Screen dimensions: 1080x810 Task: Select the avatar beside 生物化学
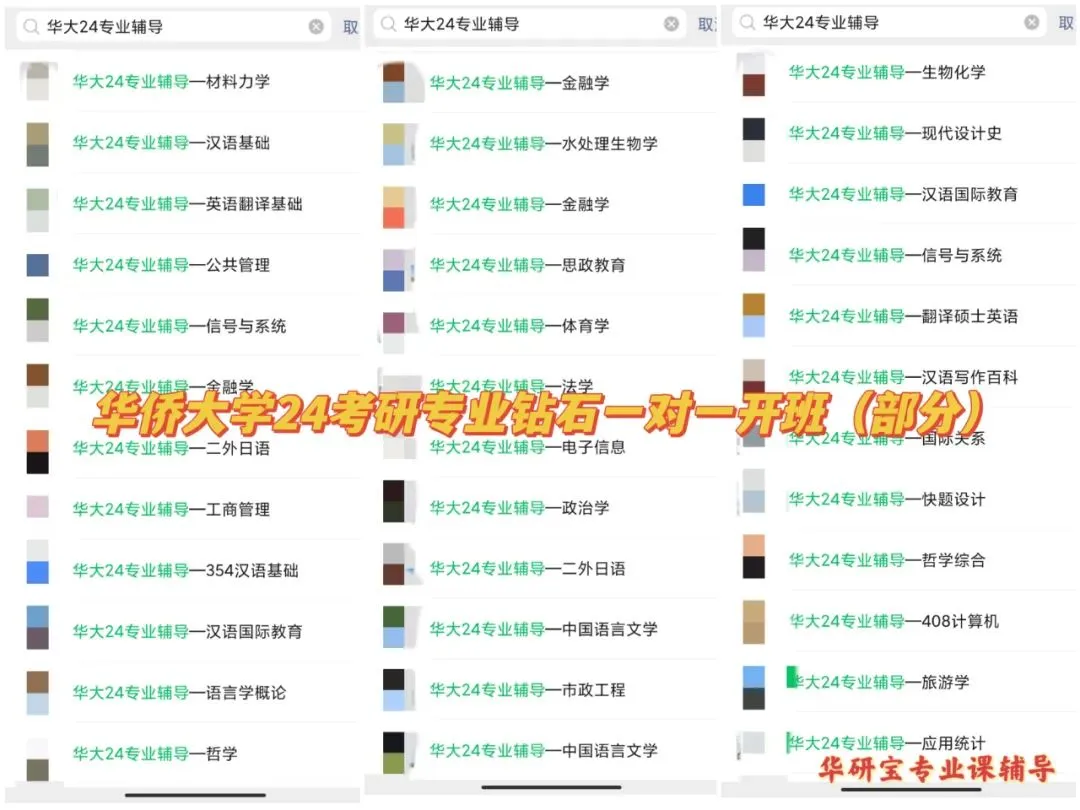(754, 74)
